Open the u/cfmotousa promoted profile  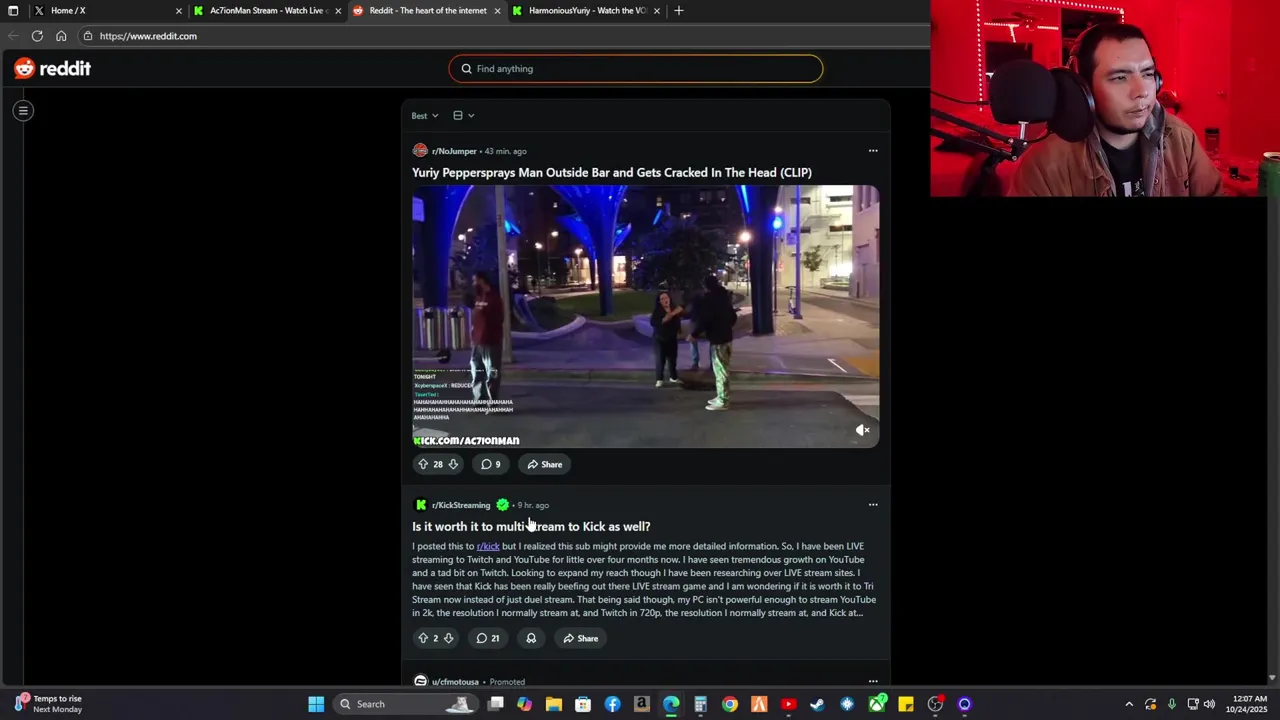[x=455, y=682]
